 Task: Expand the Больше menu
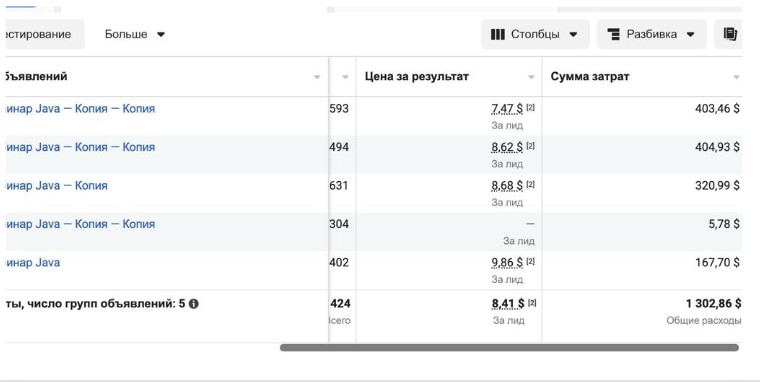pos(135,34)
